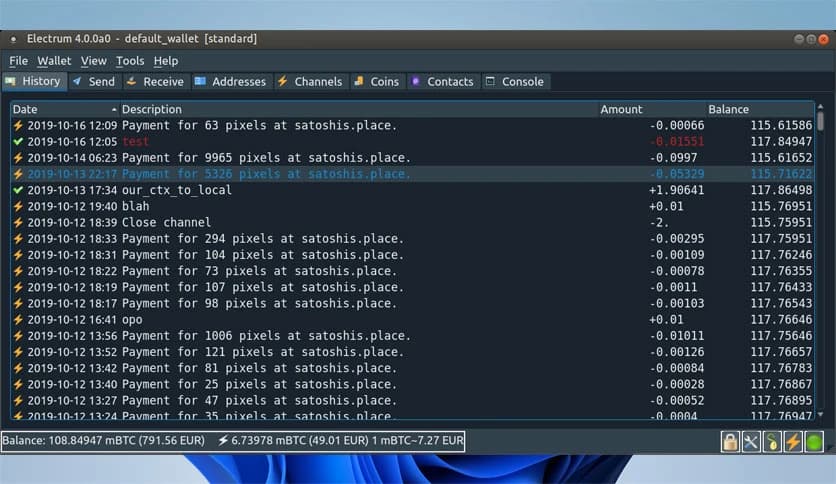
Task: Open the Tools menu
Action: [x=130, y=61]
